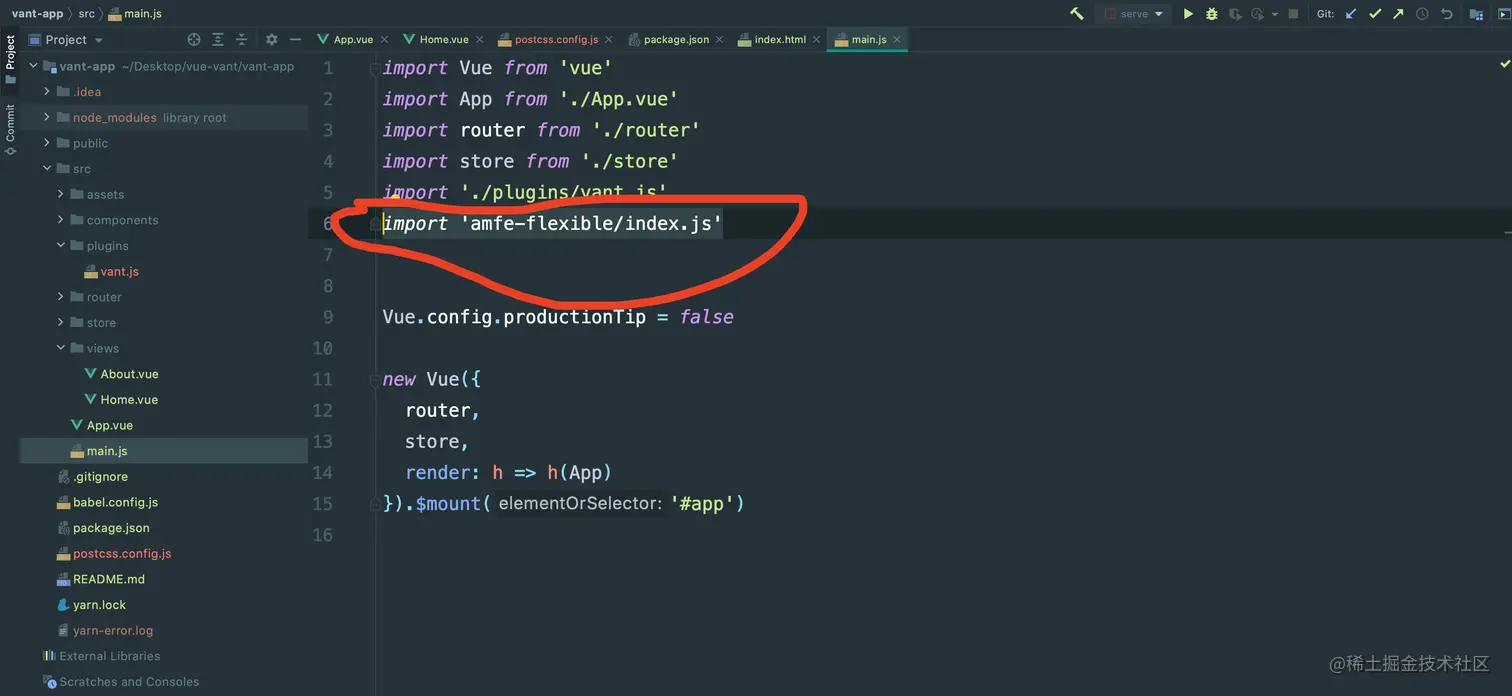The height and width of the screenshot is (696, 1512).
Task: Close the main.js tab
Action: 897,40
